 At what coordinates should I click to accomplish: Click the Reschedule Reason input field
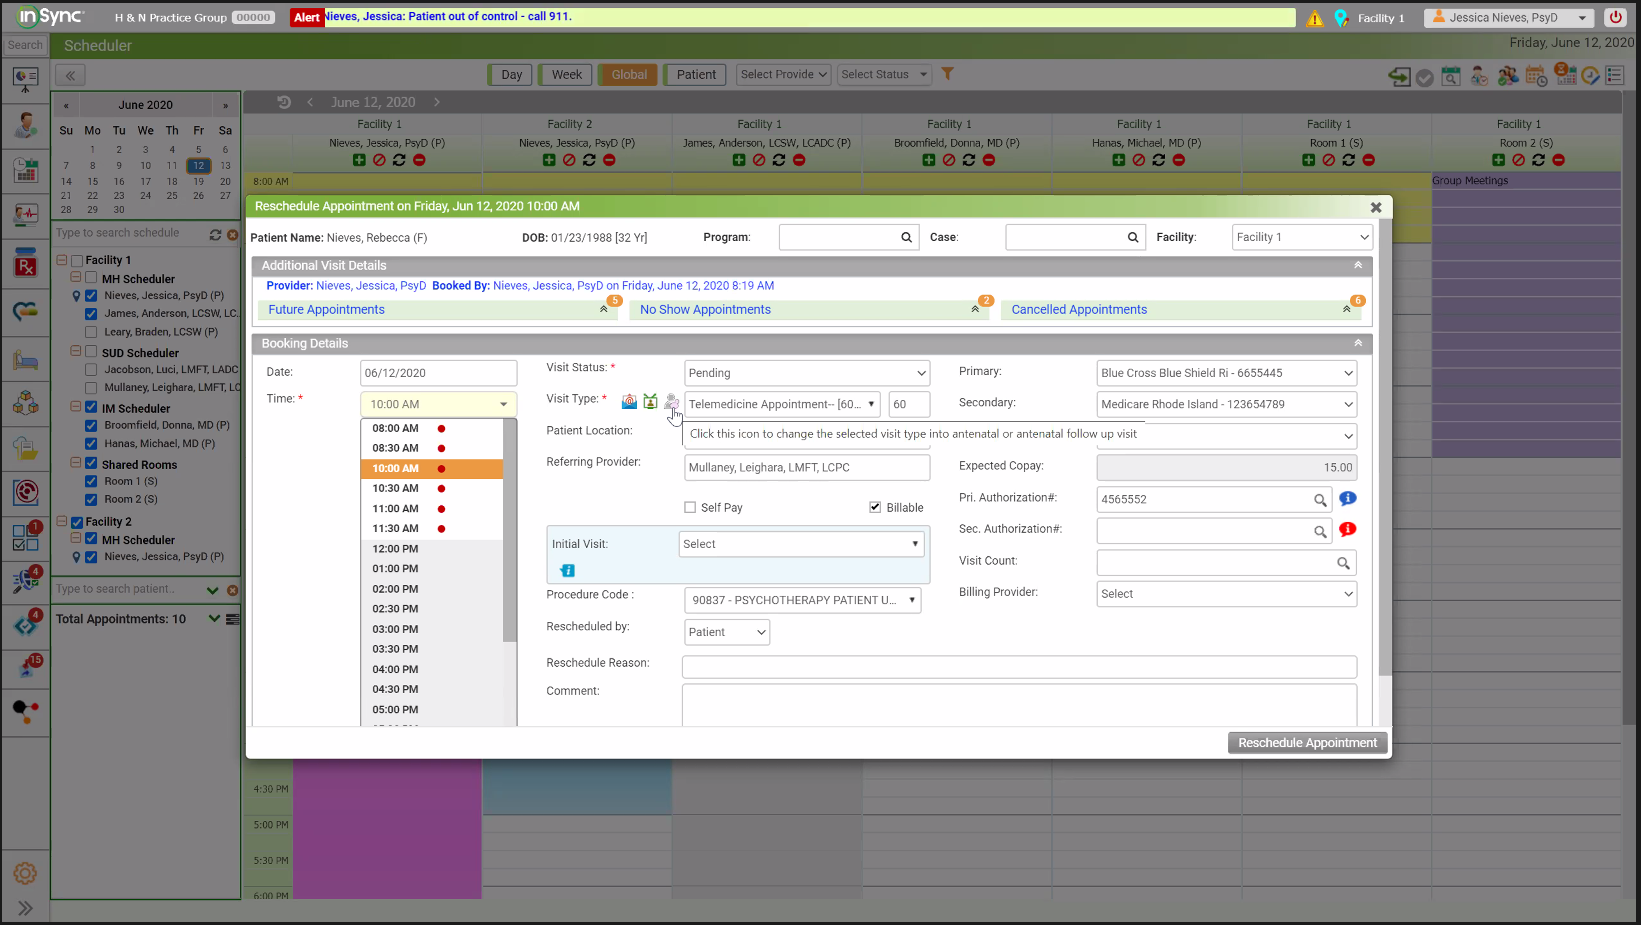pyautogui.click(x=1018, y=666)
